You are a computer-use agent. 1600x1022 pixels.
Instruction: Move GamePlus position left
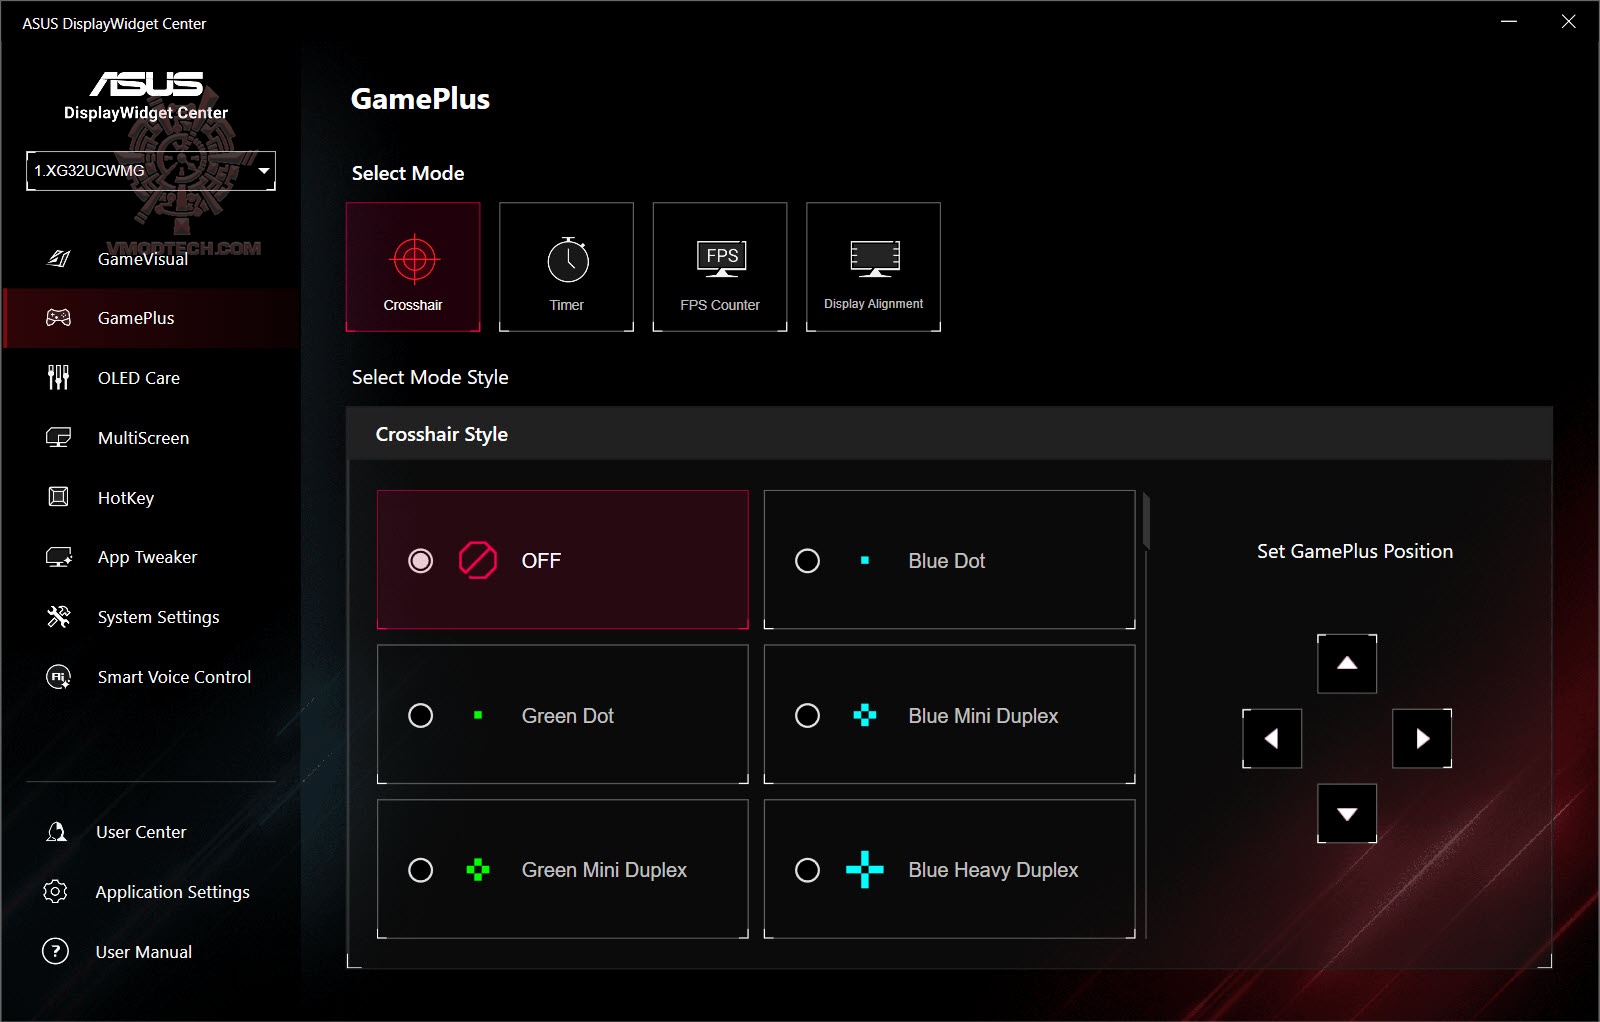click(x=1272, y=738)
